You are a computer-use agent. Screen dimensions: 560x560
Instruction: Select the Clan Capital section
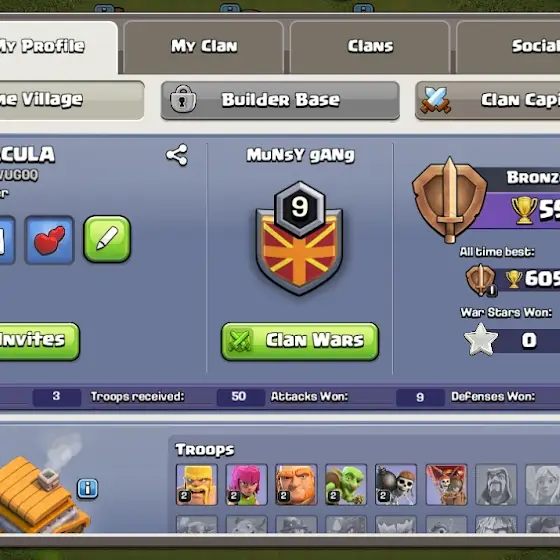(488, 100)
